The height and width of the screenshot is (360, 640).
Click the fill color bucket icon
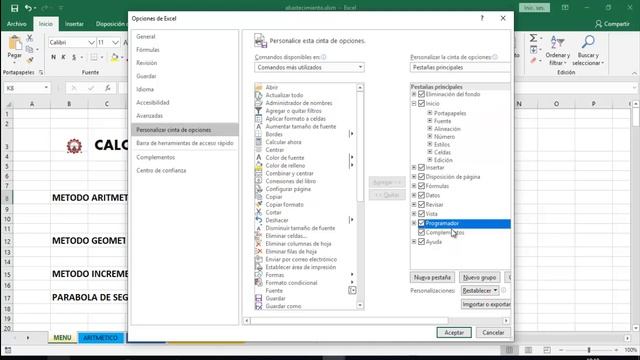pyautogui.click(x=114, y=57)
